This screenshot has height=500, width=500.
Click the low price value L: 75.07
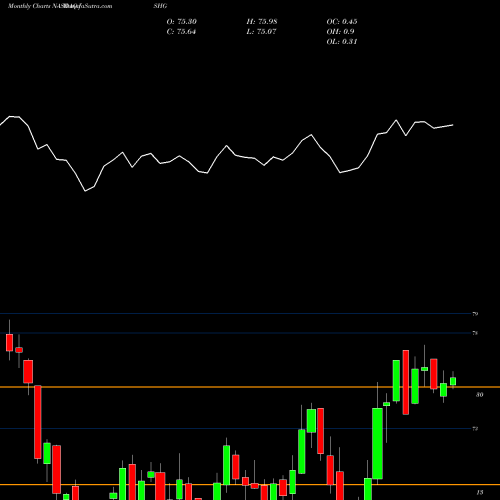click(x=262, y=32)
